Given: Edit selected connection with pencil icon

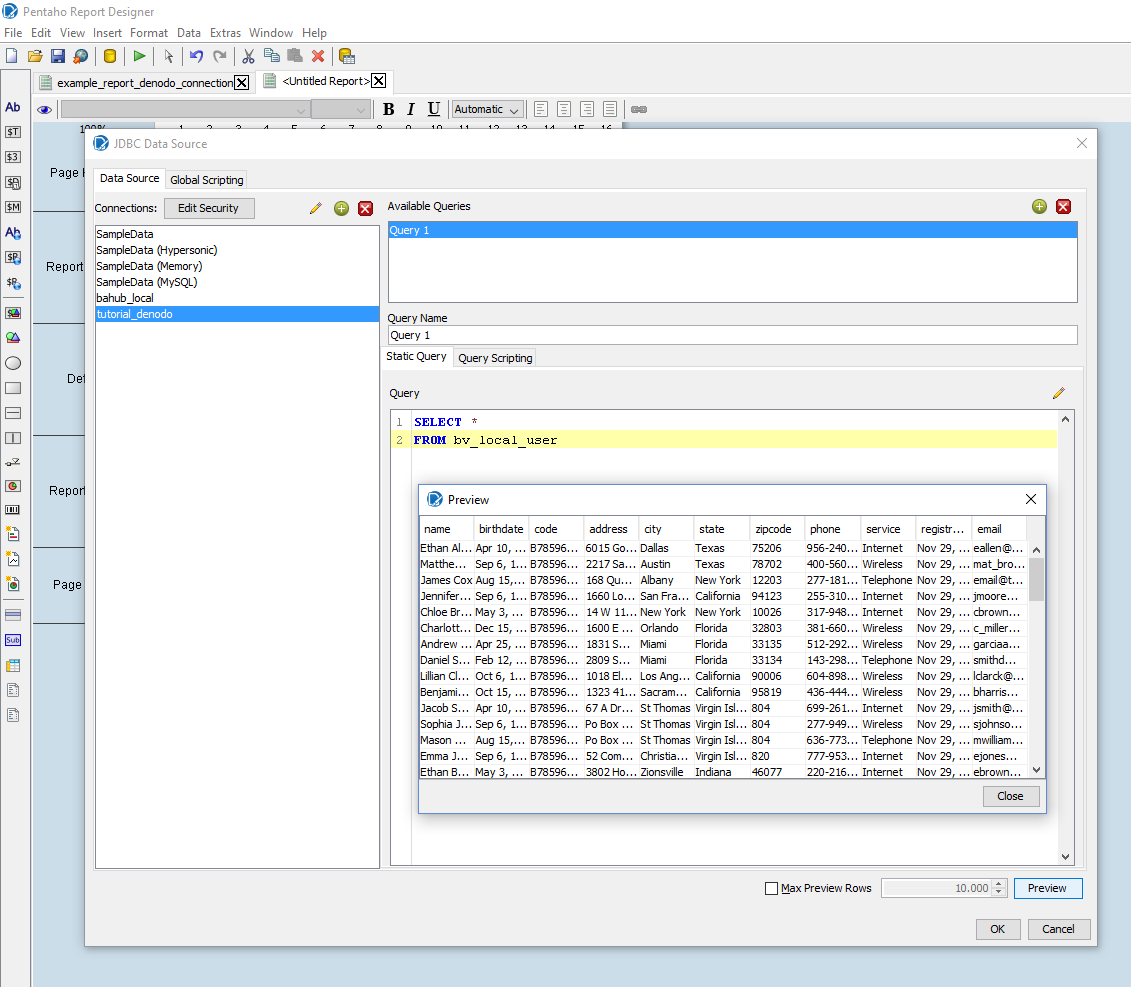Looking at the screenshot, I should pos(315,208).
